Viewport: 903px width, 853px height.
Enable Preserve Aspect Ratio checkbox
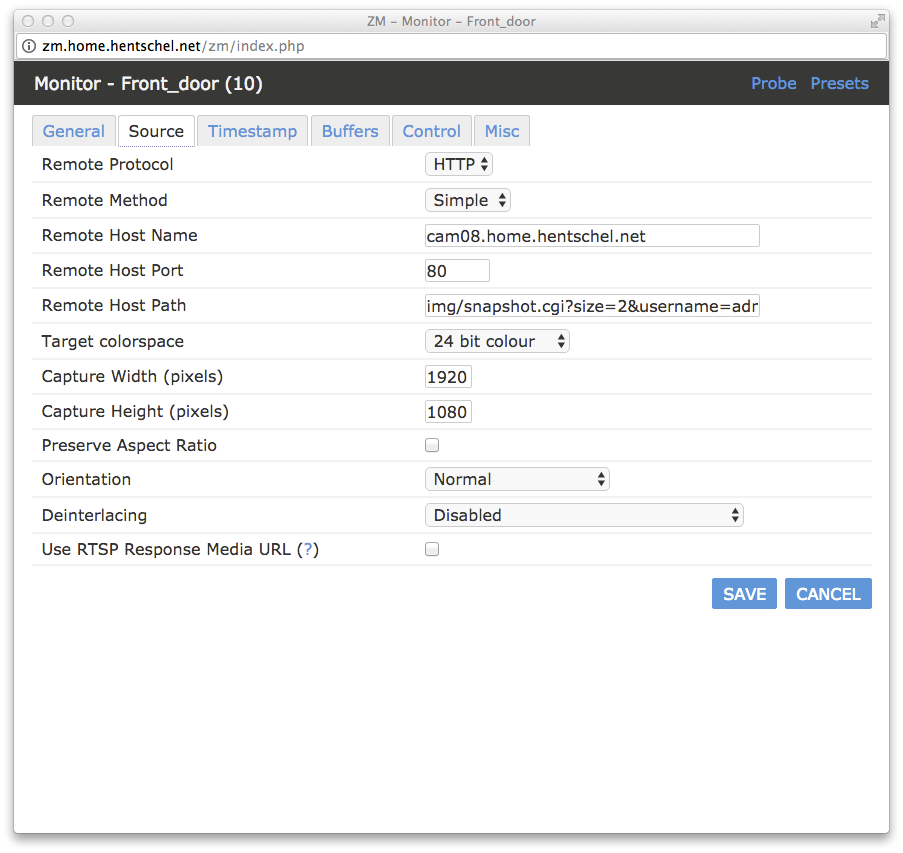click(x=432, y=445)
